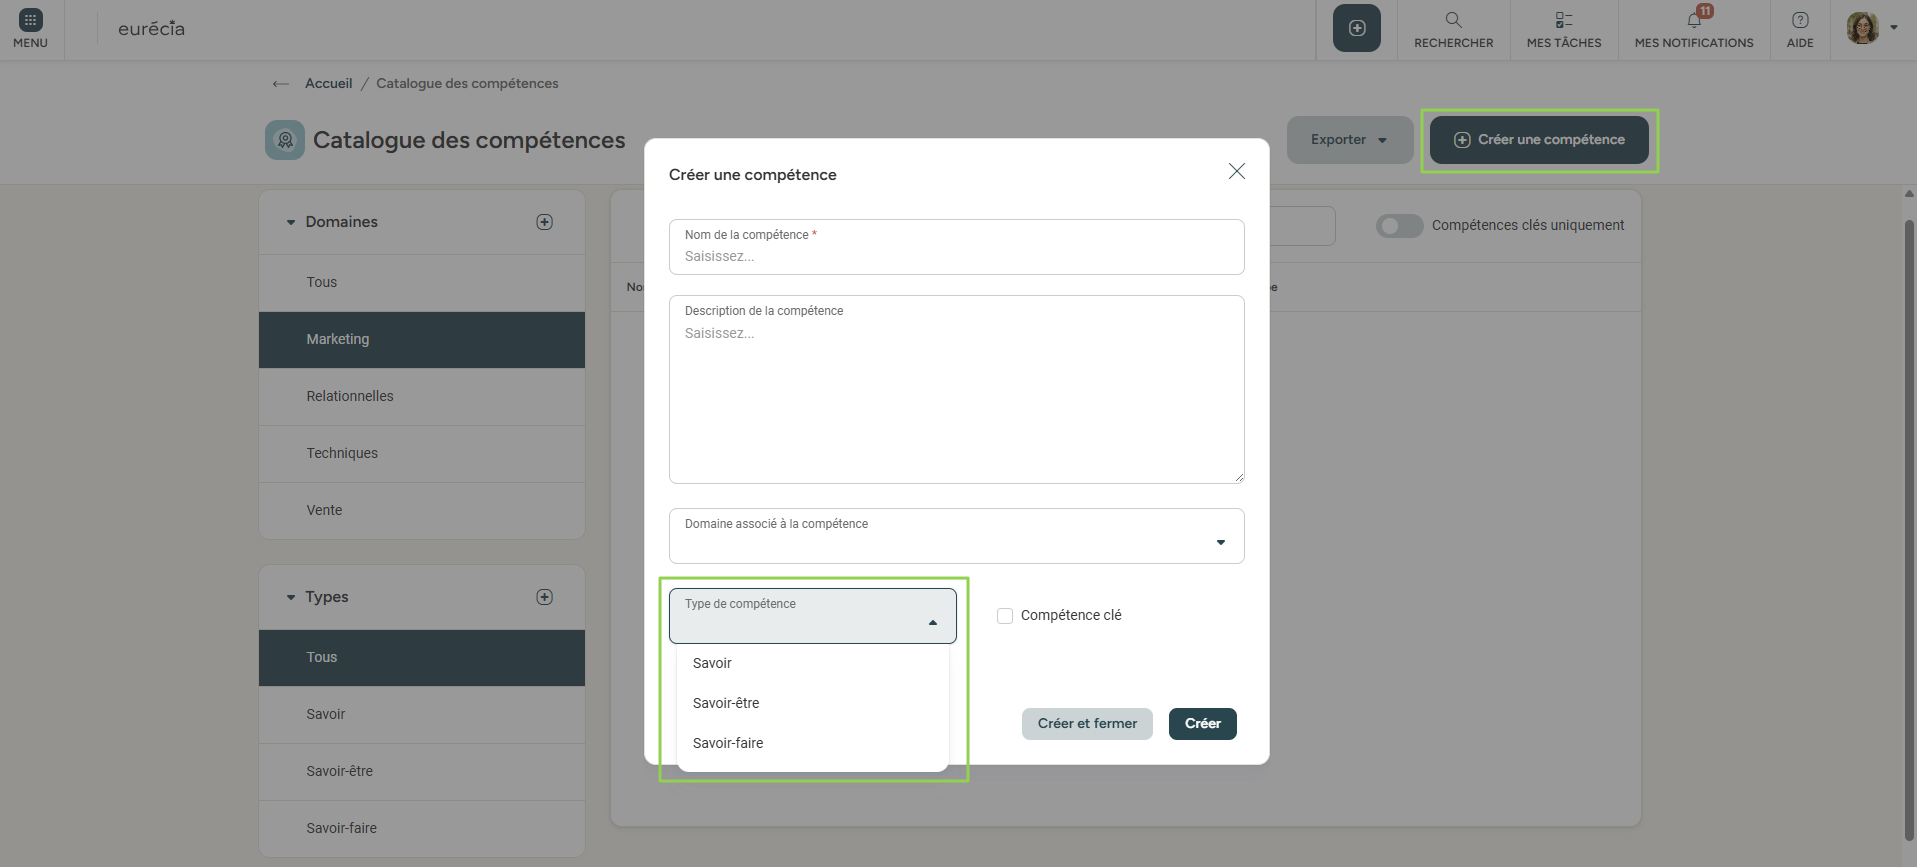Collapse the Type de compétence dropdown

click(932, 622)
